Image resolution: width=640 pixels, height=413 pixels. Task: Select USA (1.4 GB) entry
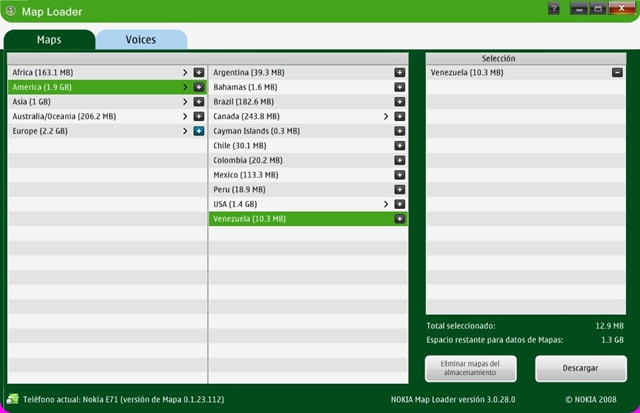pyautogui.click(x=308, y=204)
